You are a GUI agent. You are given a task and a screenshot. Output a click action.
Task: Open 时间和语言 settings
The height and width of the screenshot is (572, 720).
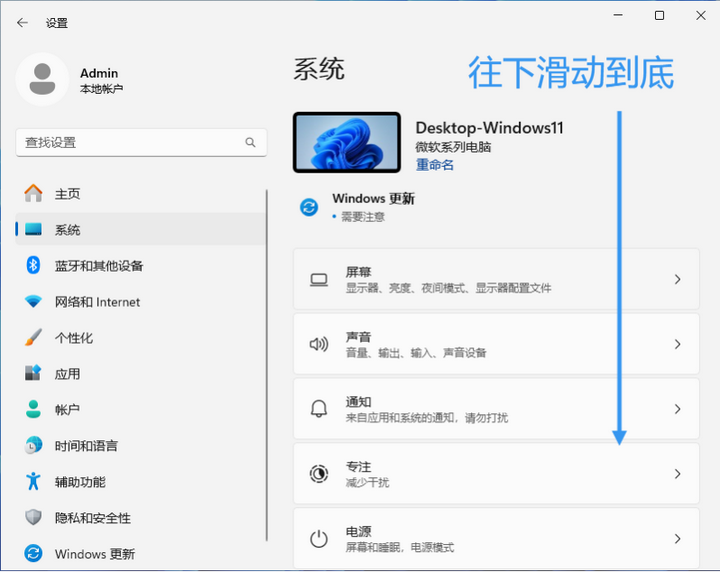[x=141, y=445]
